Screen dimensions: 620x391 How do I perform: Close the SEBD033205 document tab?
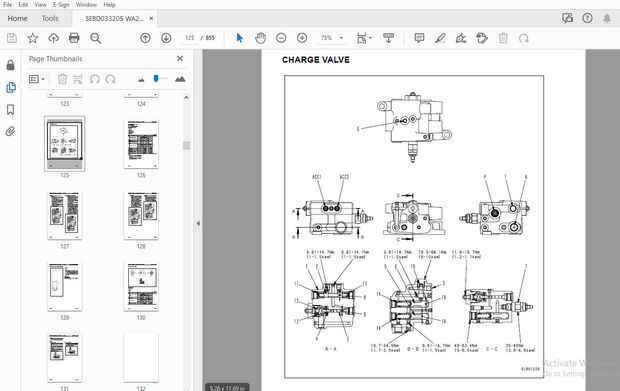tap(151, 19)
